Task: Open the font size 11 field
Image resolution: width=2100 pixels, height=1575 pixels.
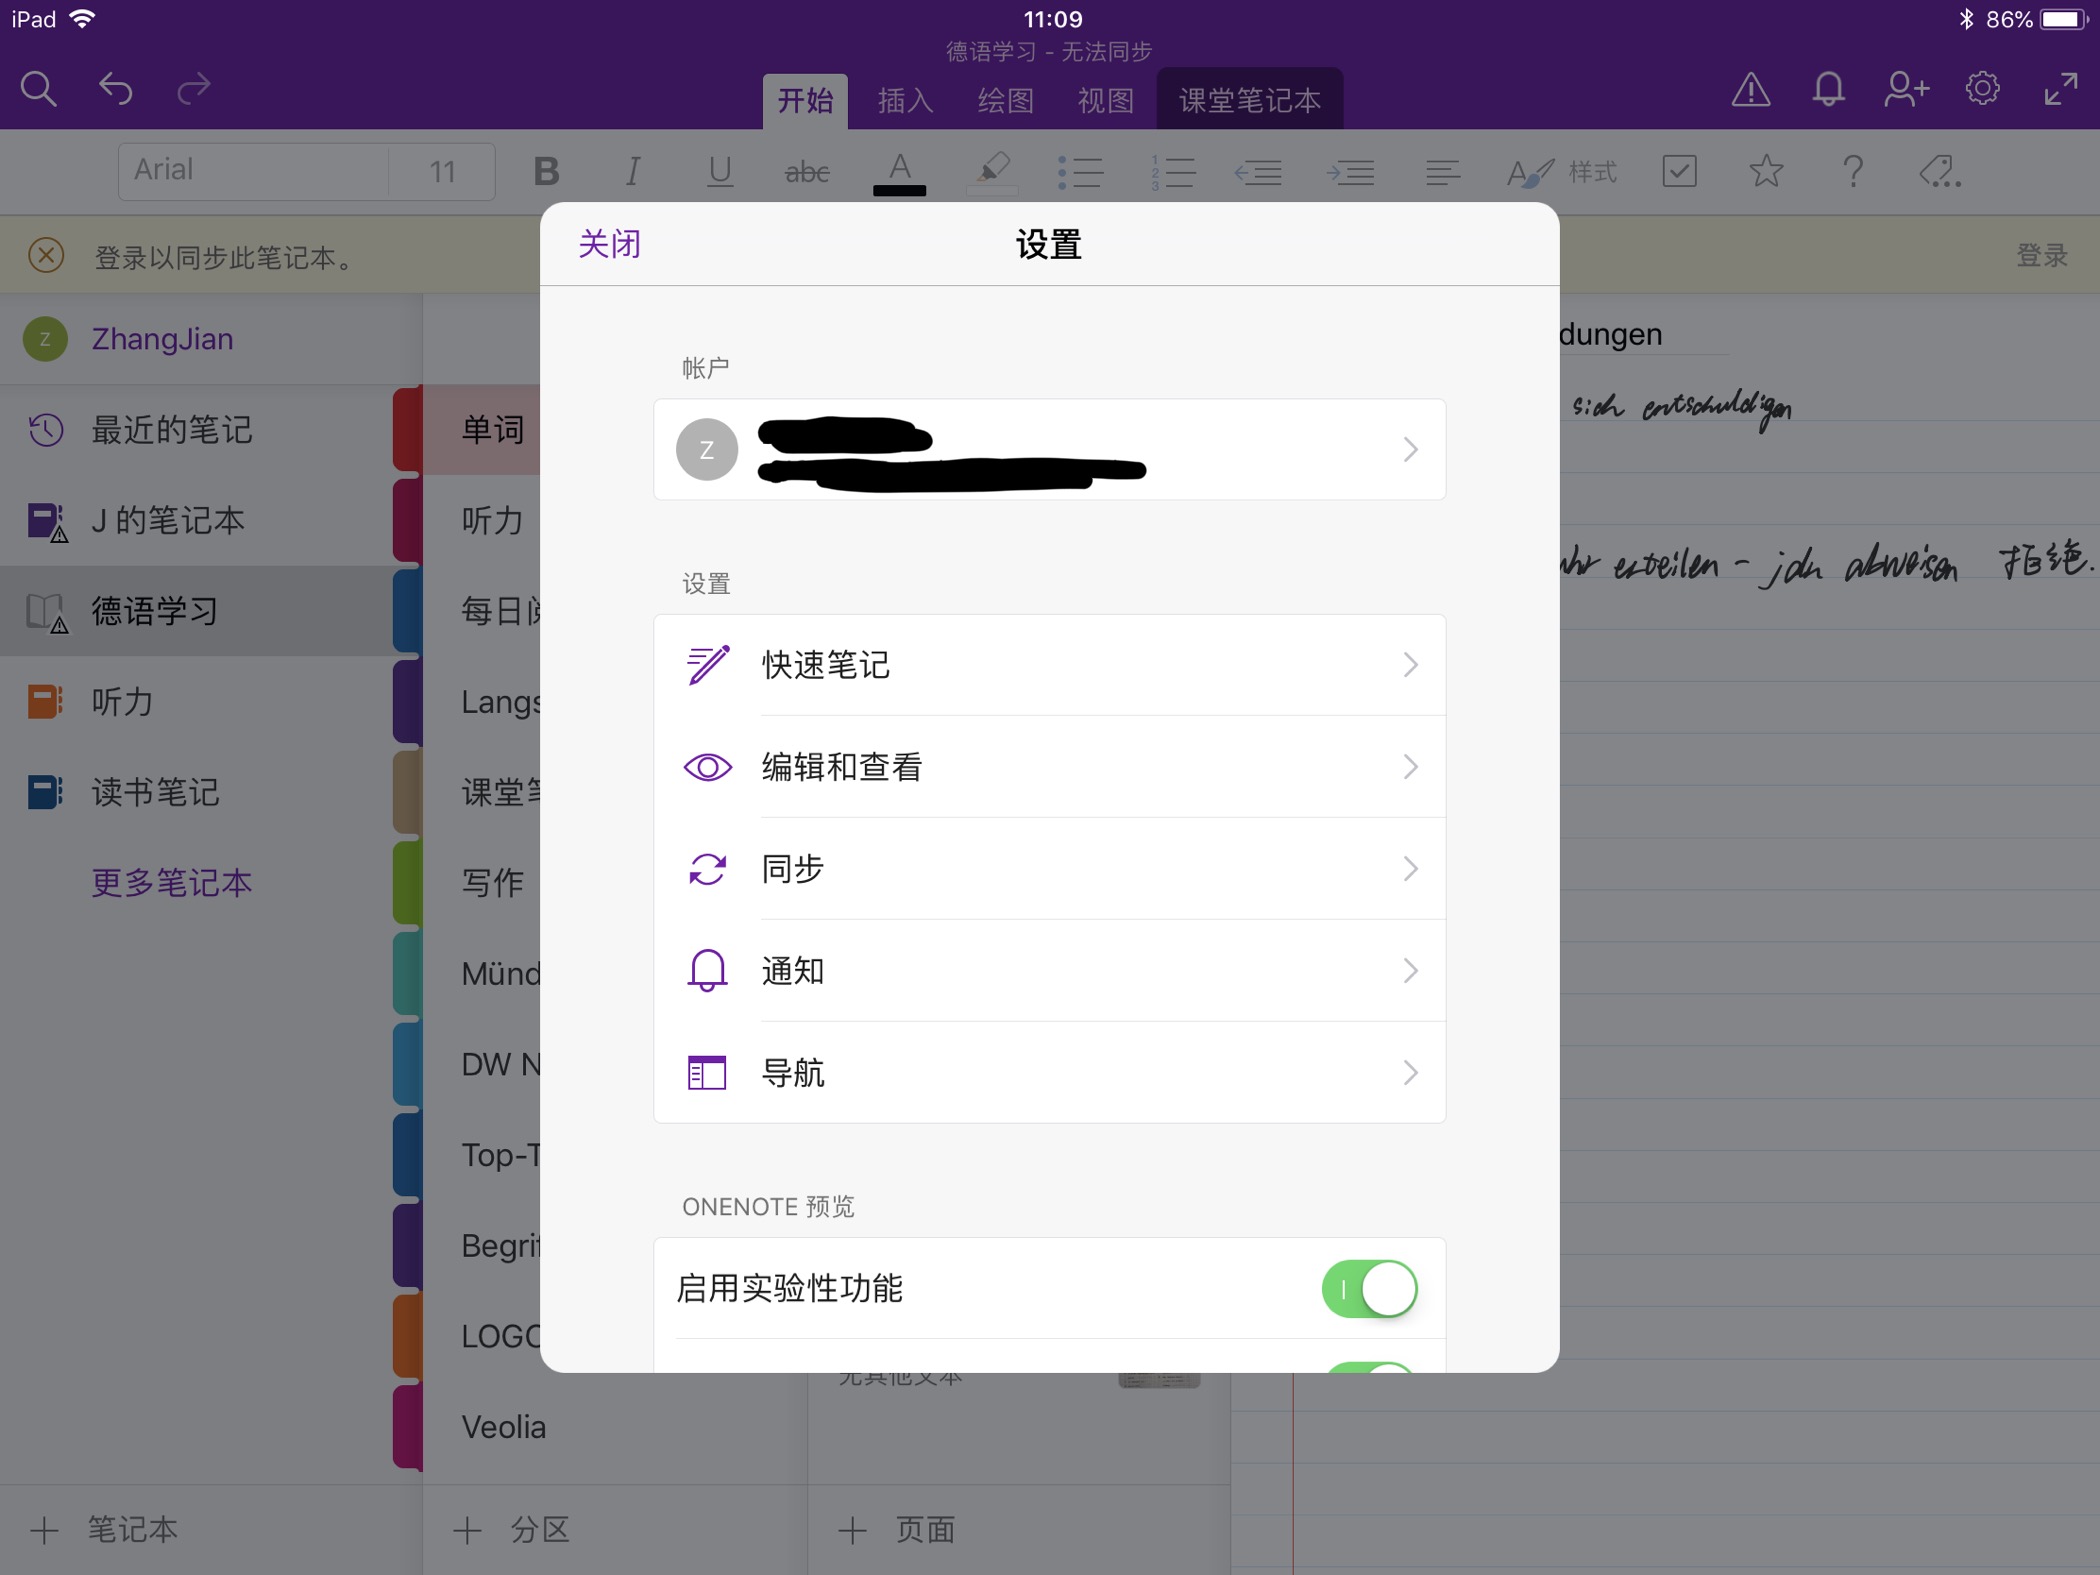Action: [x=442, y=171]
